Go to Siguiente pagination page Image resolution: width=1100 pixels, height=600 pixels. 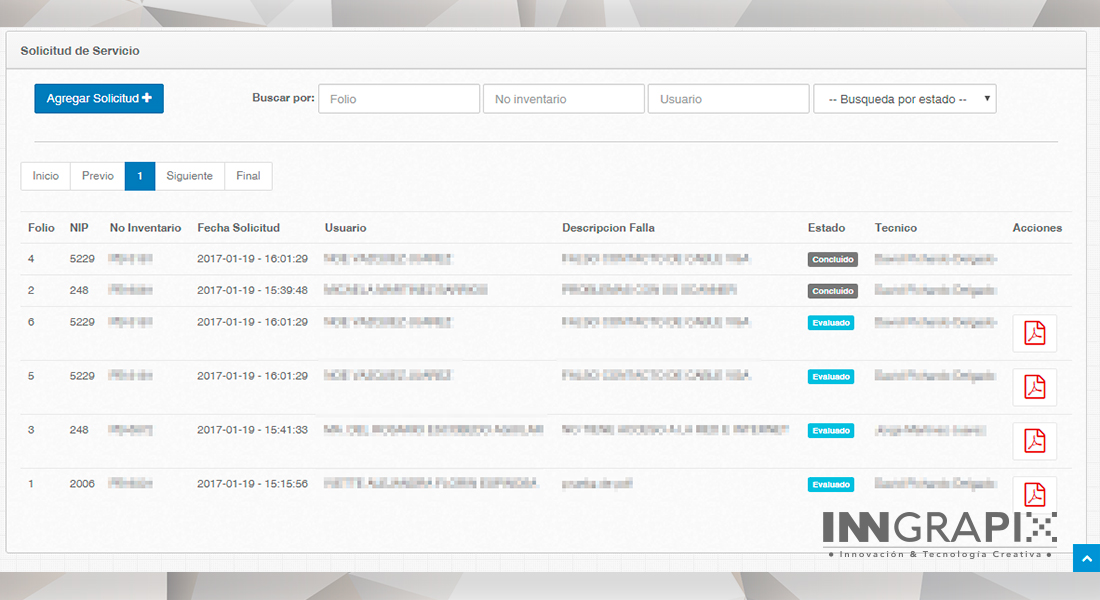(190, 176)
